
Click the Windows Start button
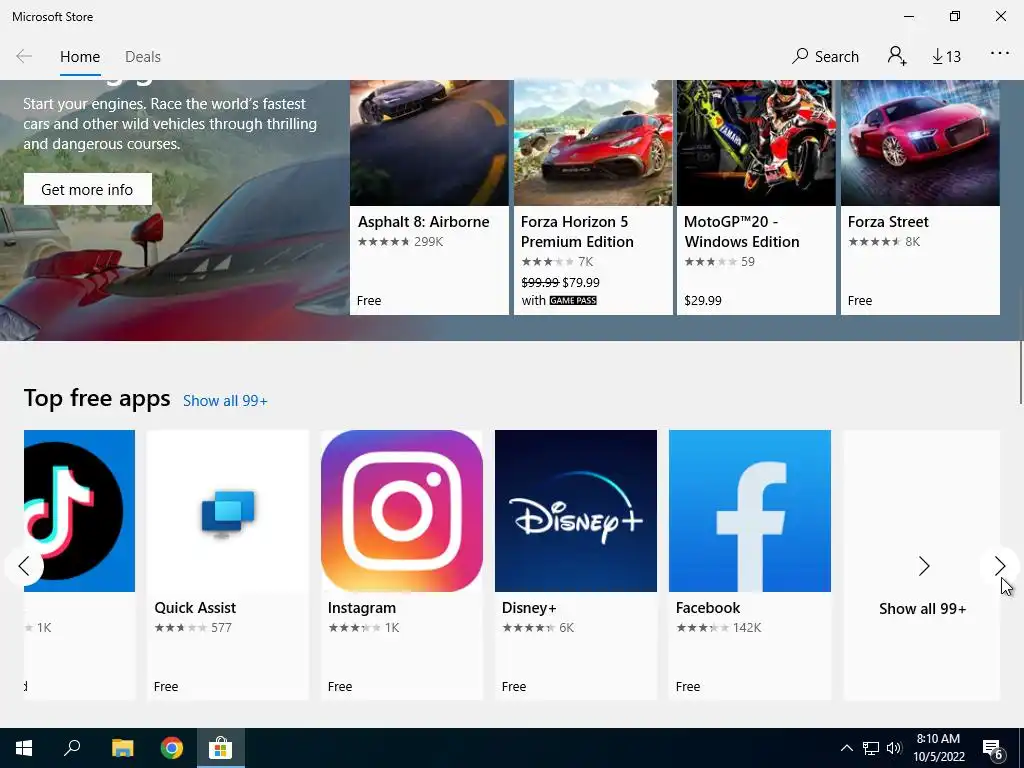(24, 748)
